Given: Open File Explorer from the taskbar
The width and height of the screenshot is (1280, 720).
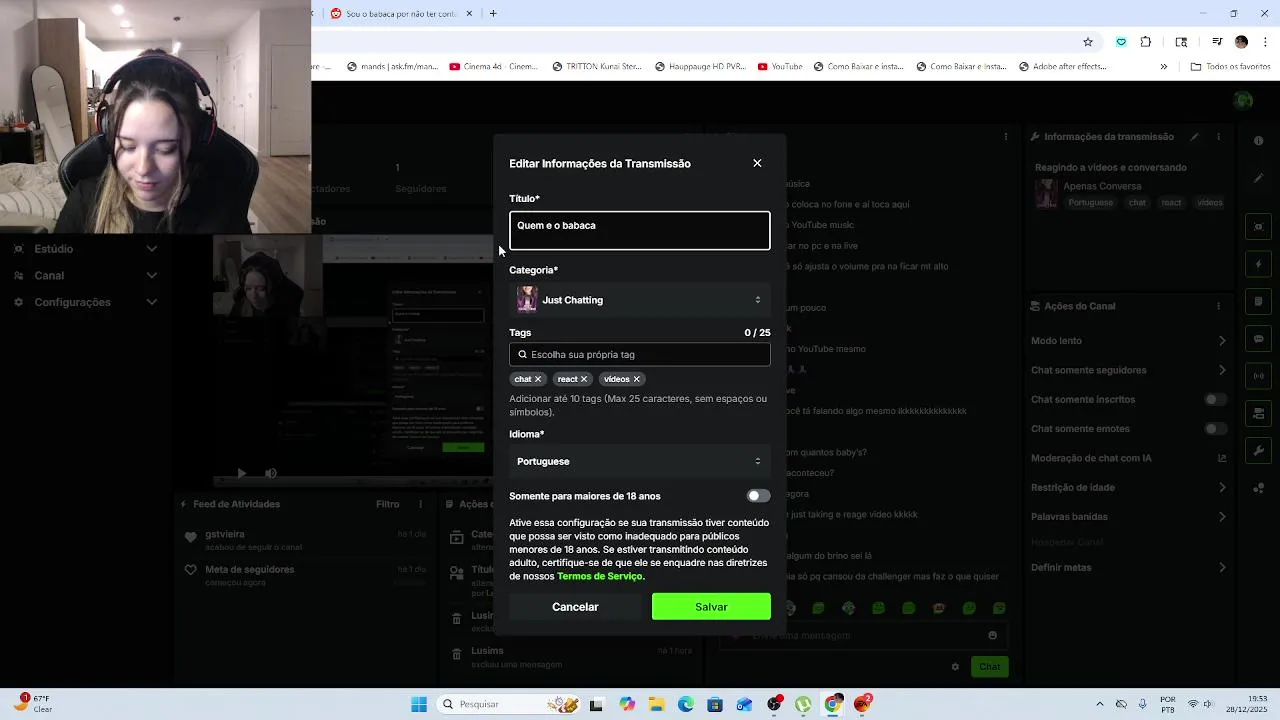Looking at the screenshot, I should 656,704.
